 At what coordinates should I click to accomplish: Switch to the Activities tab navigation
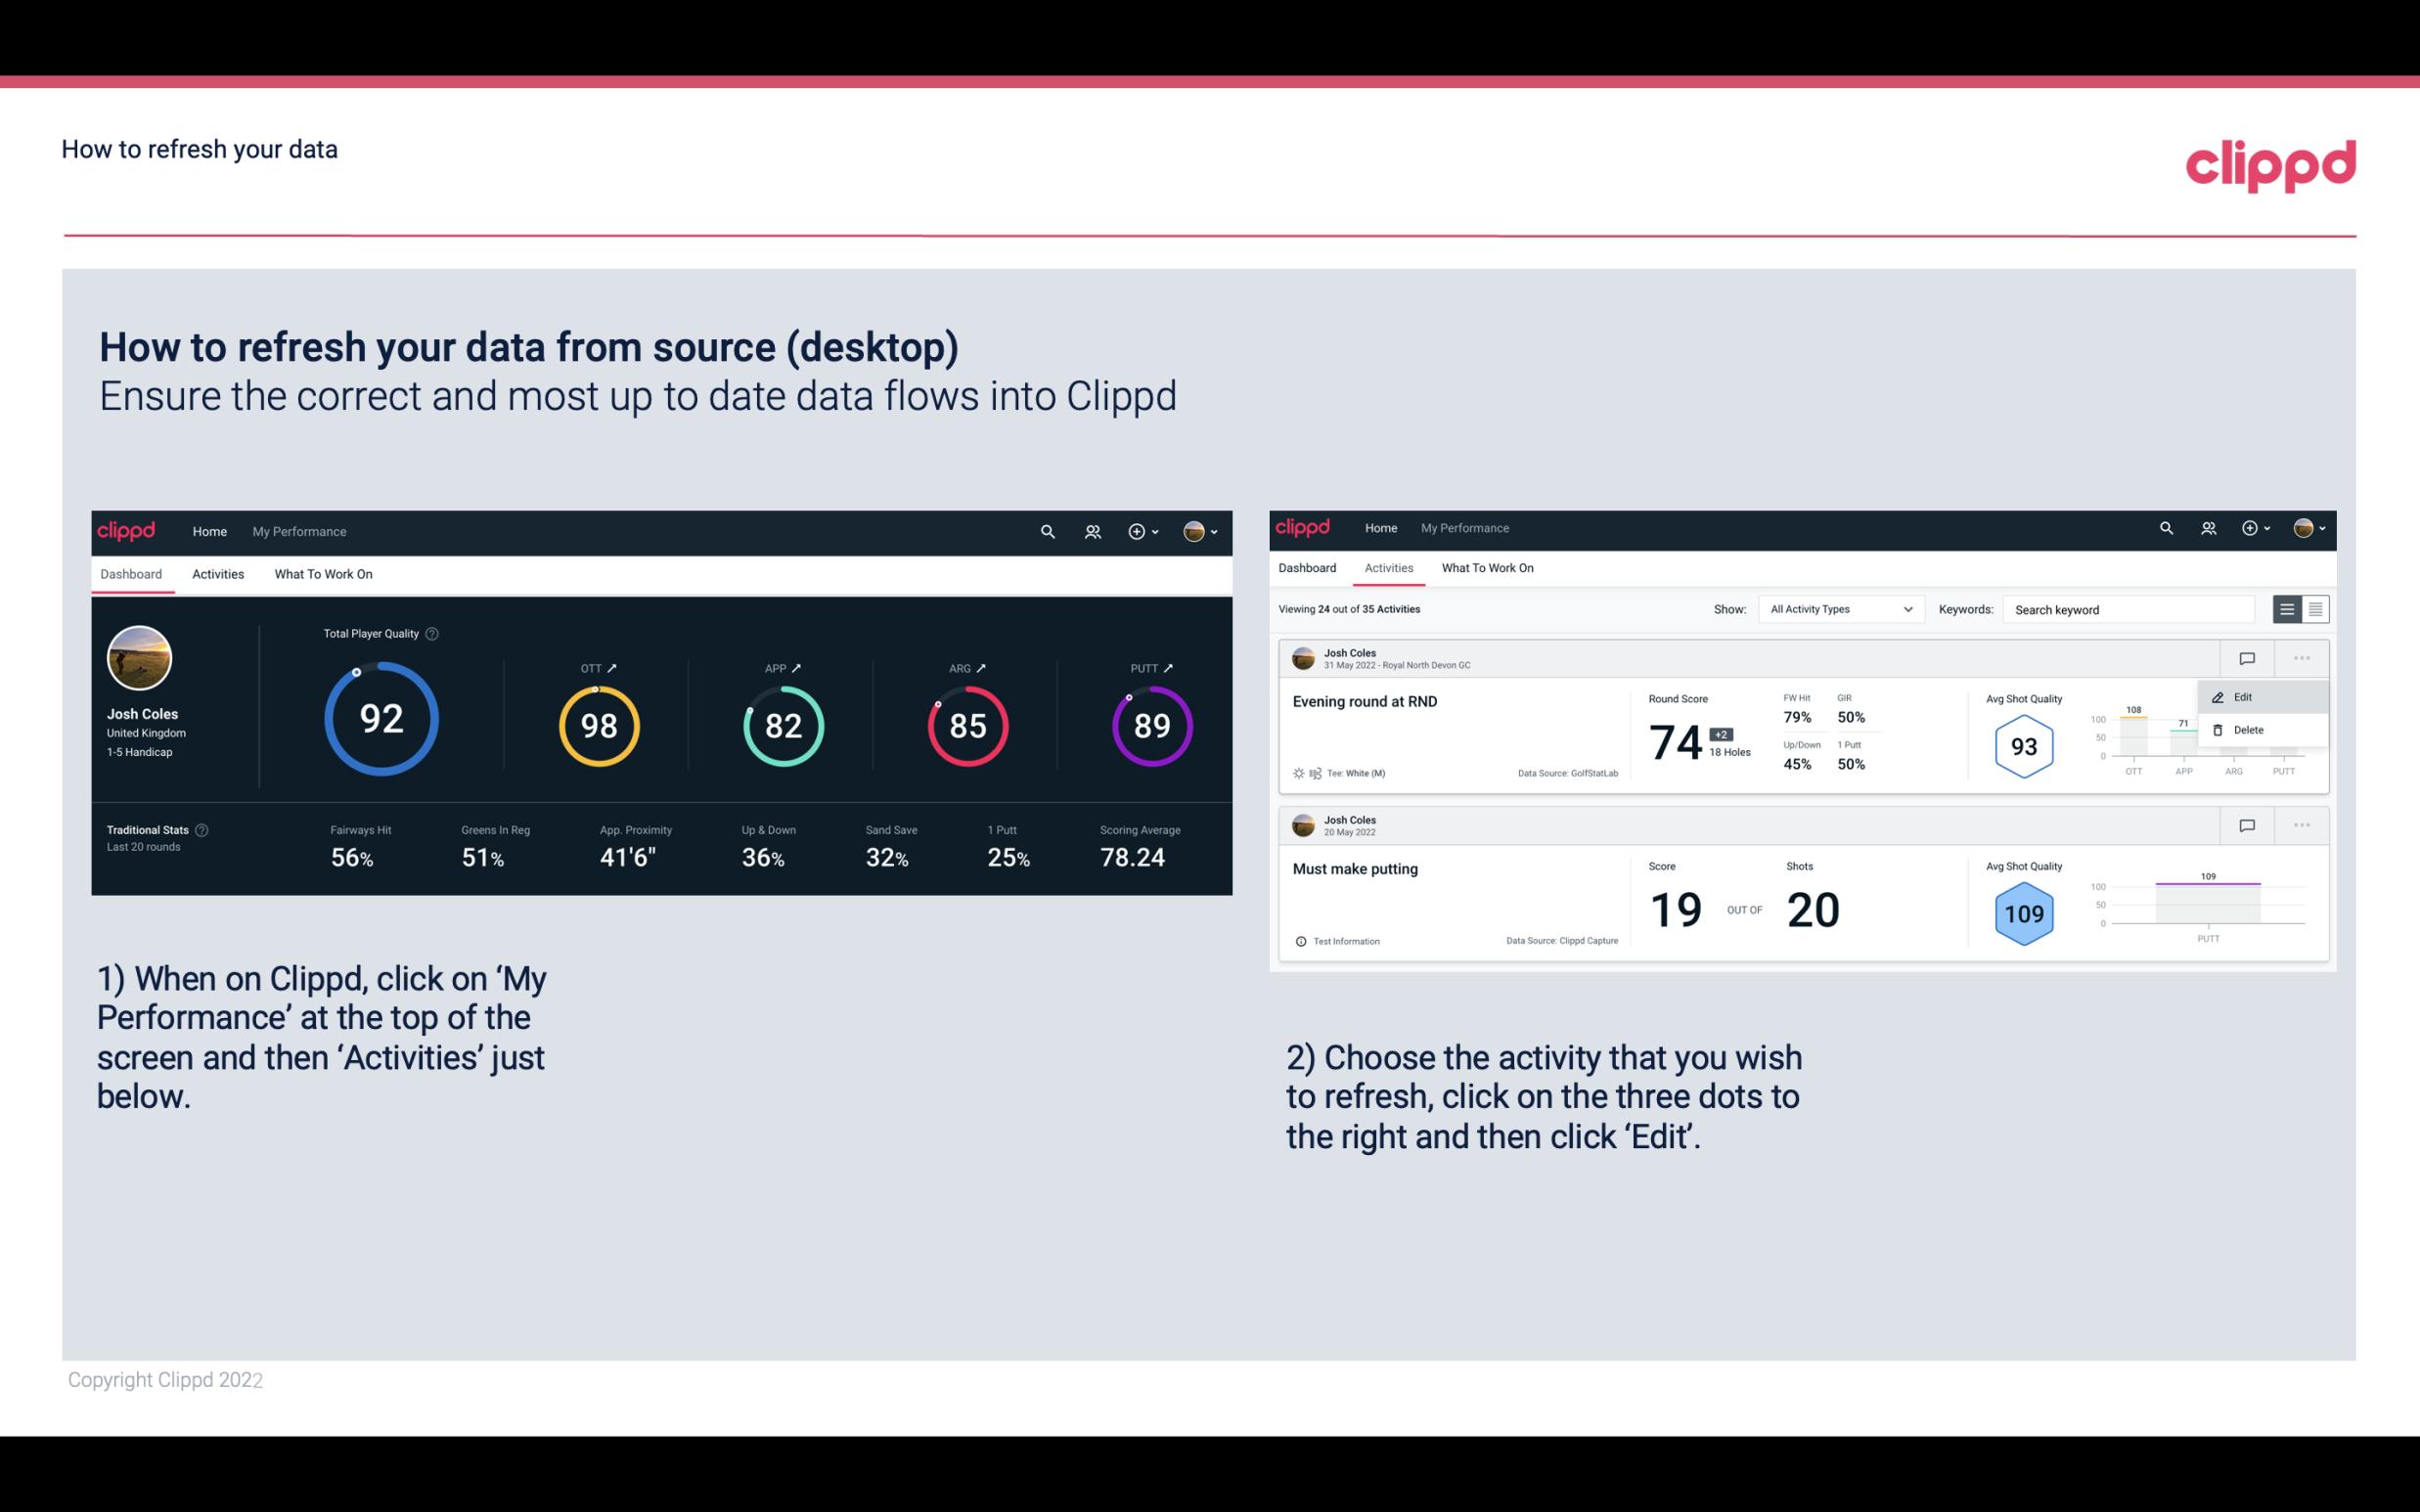[216, 573]
